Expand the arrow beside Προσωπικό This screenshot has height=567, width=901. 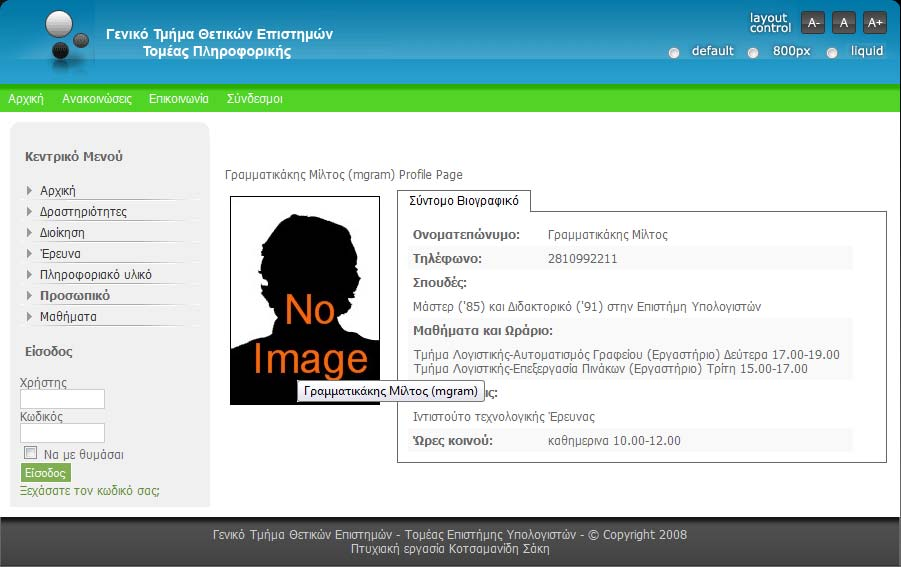29,295
